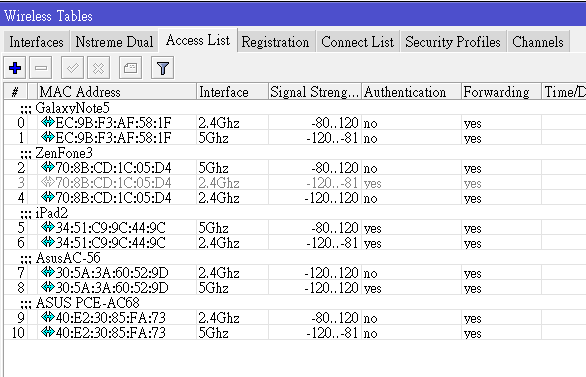Select row 10 for the 5Ghz interface

[x=295, y=332]
